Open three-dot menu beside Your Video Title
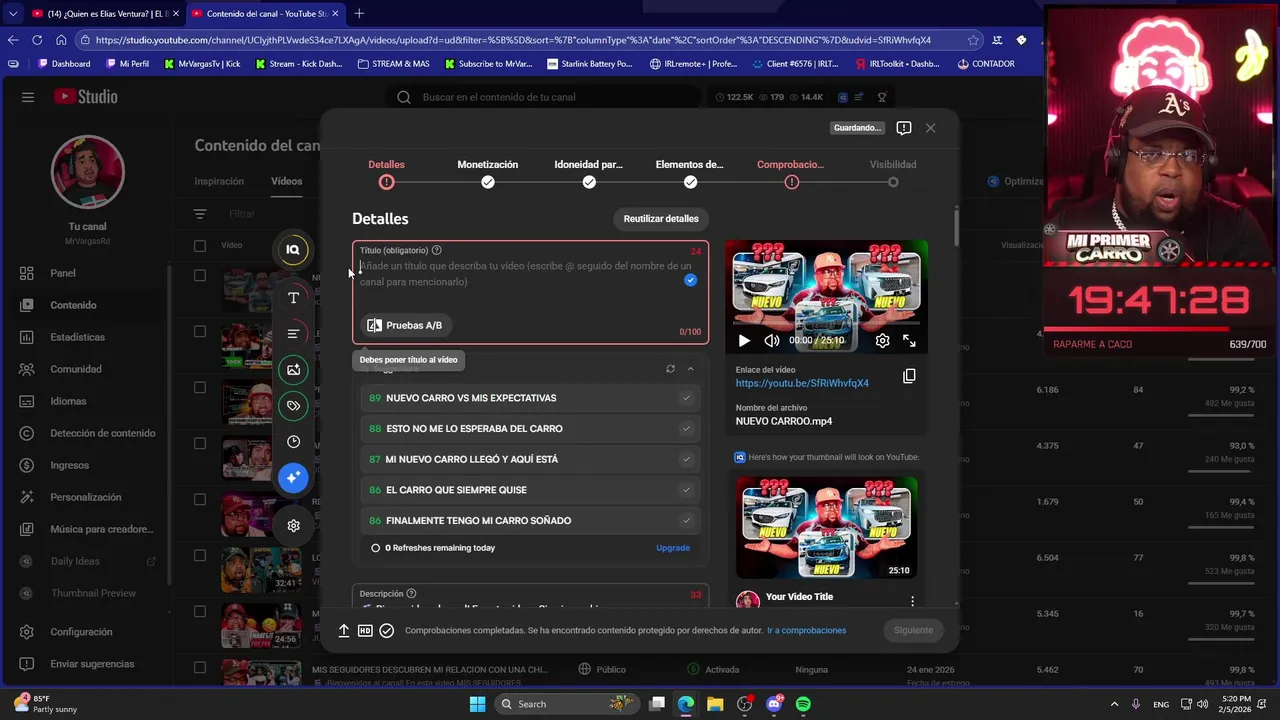This screenshot has width=1280, height=720. click(x=912, y=601)
